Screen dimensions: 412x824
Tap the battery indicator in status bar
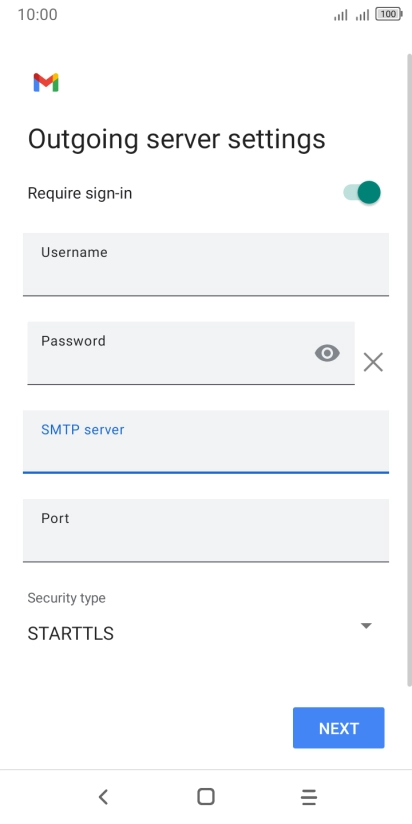coord(389,15)
